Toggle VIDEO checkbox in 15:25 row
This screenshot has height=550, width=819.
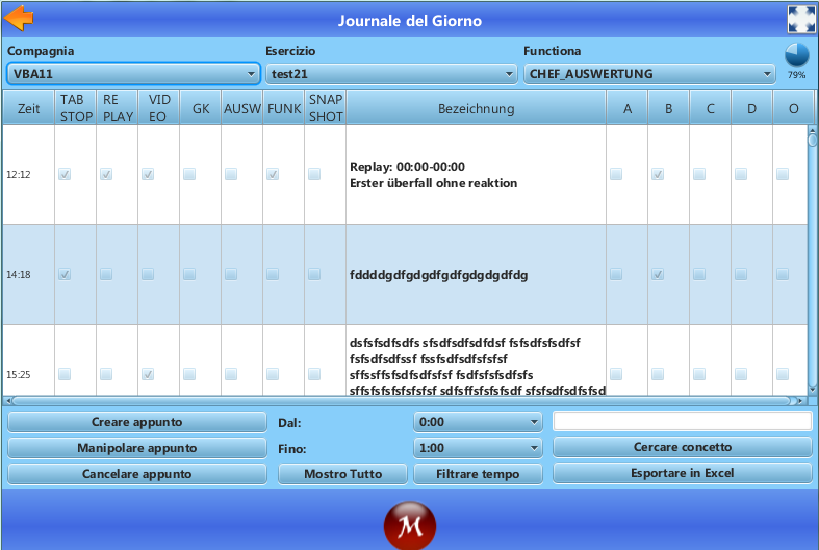148,374
